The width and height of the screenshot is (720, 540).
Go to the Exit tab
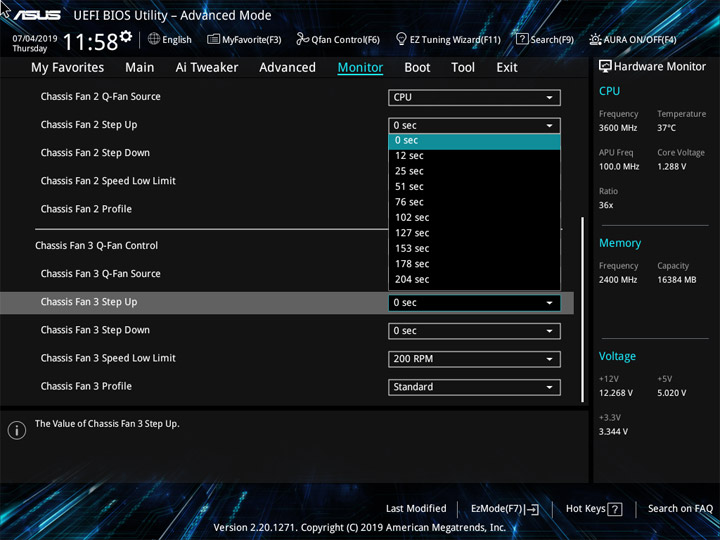507,68
